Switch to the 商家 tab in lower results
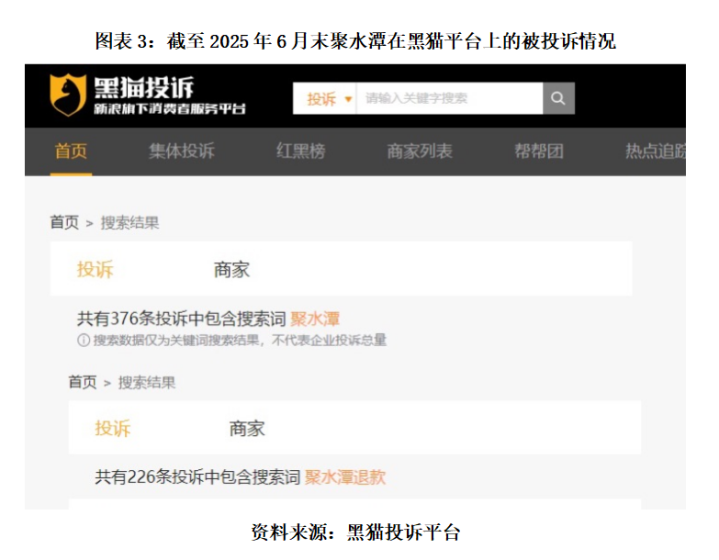719x560 pixels. point(247,428)
